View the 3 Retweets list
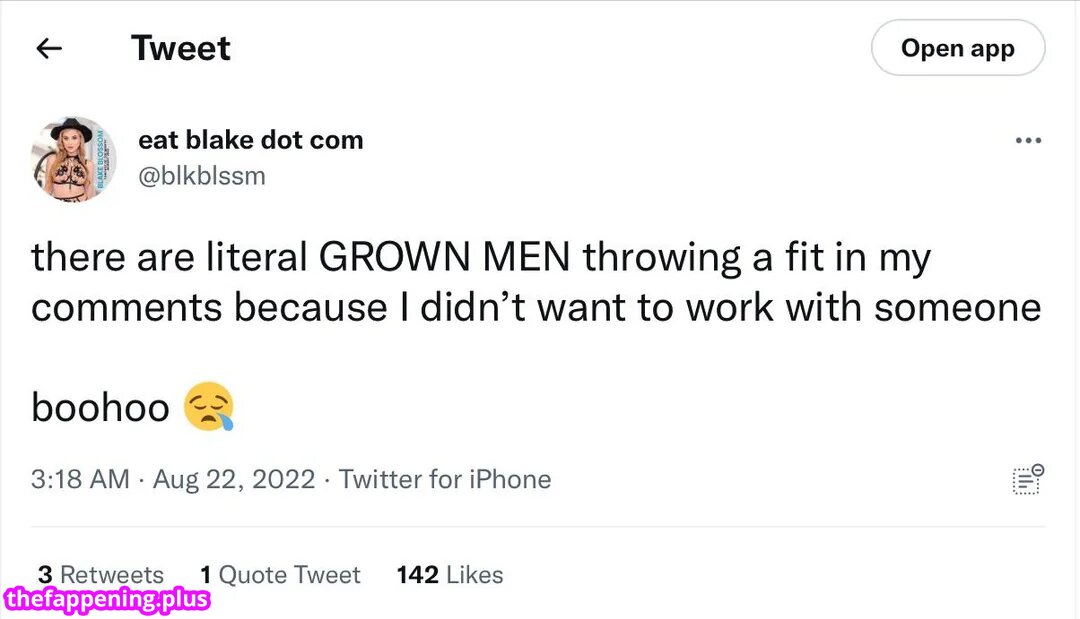The height and width of the screenshot is (619, 1080). [x=100, y=575]
